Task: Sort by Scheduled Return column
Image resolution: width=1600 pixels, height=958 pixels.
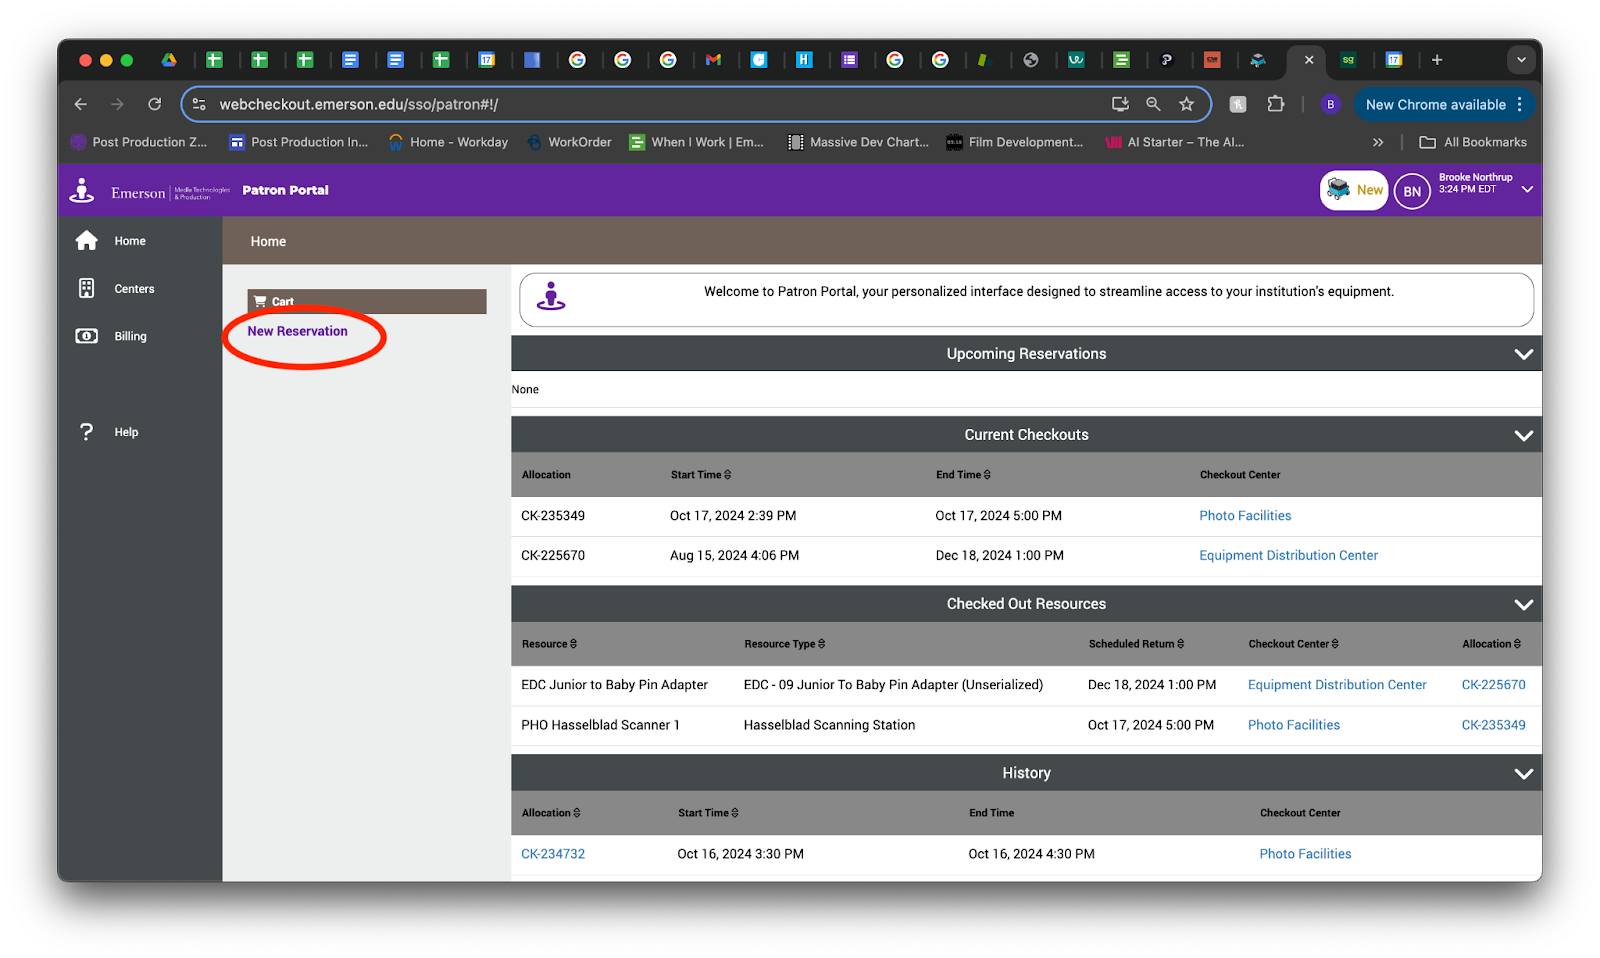Action: (1135, 644)
